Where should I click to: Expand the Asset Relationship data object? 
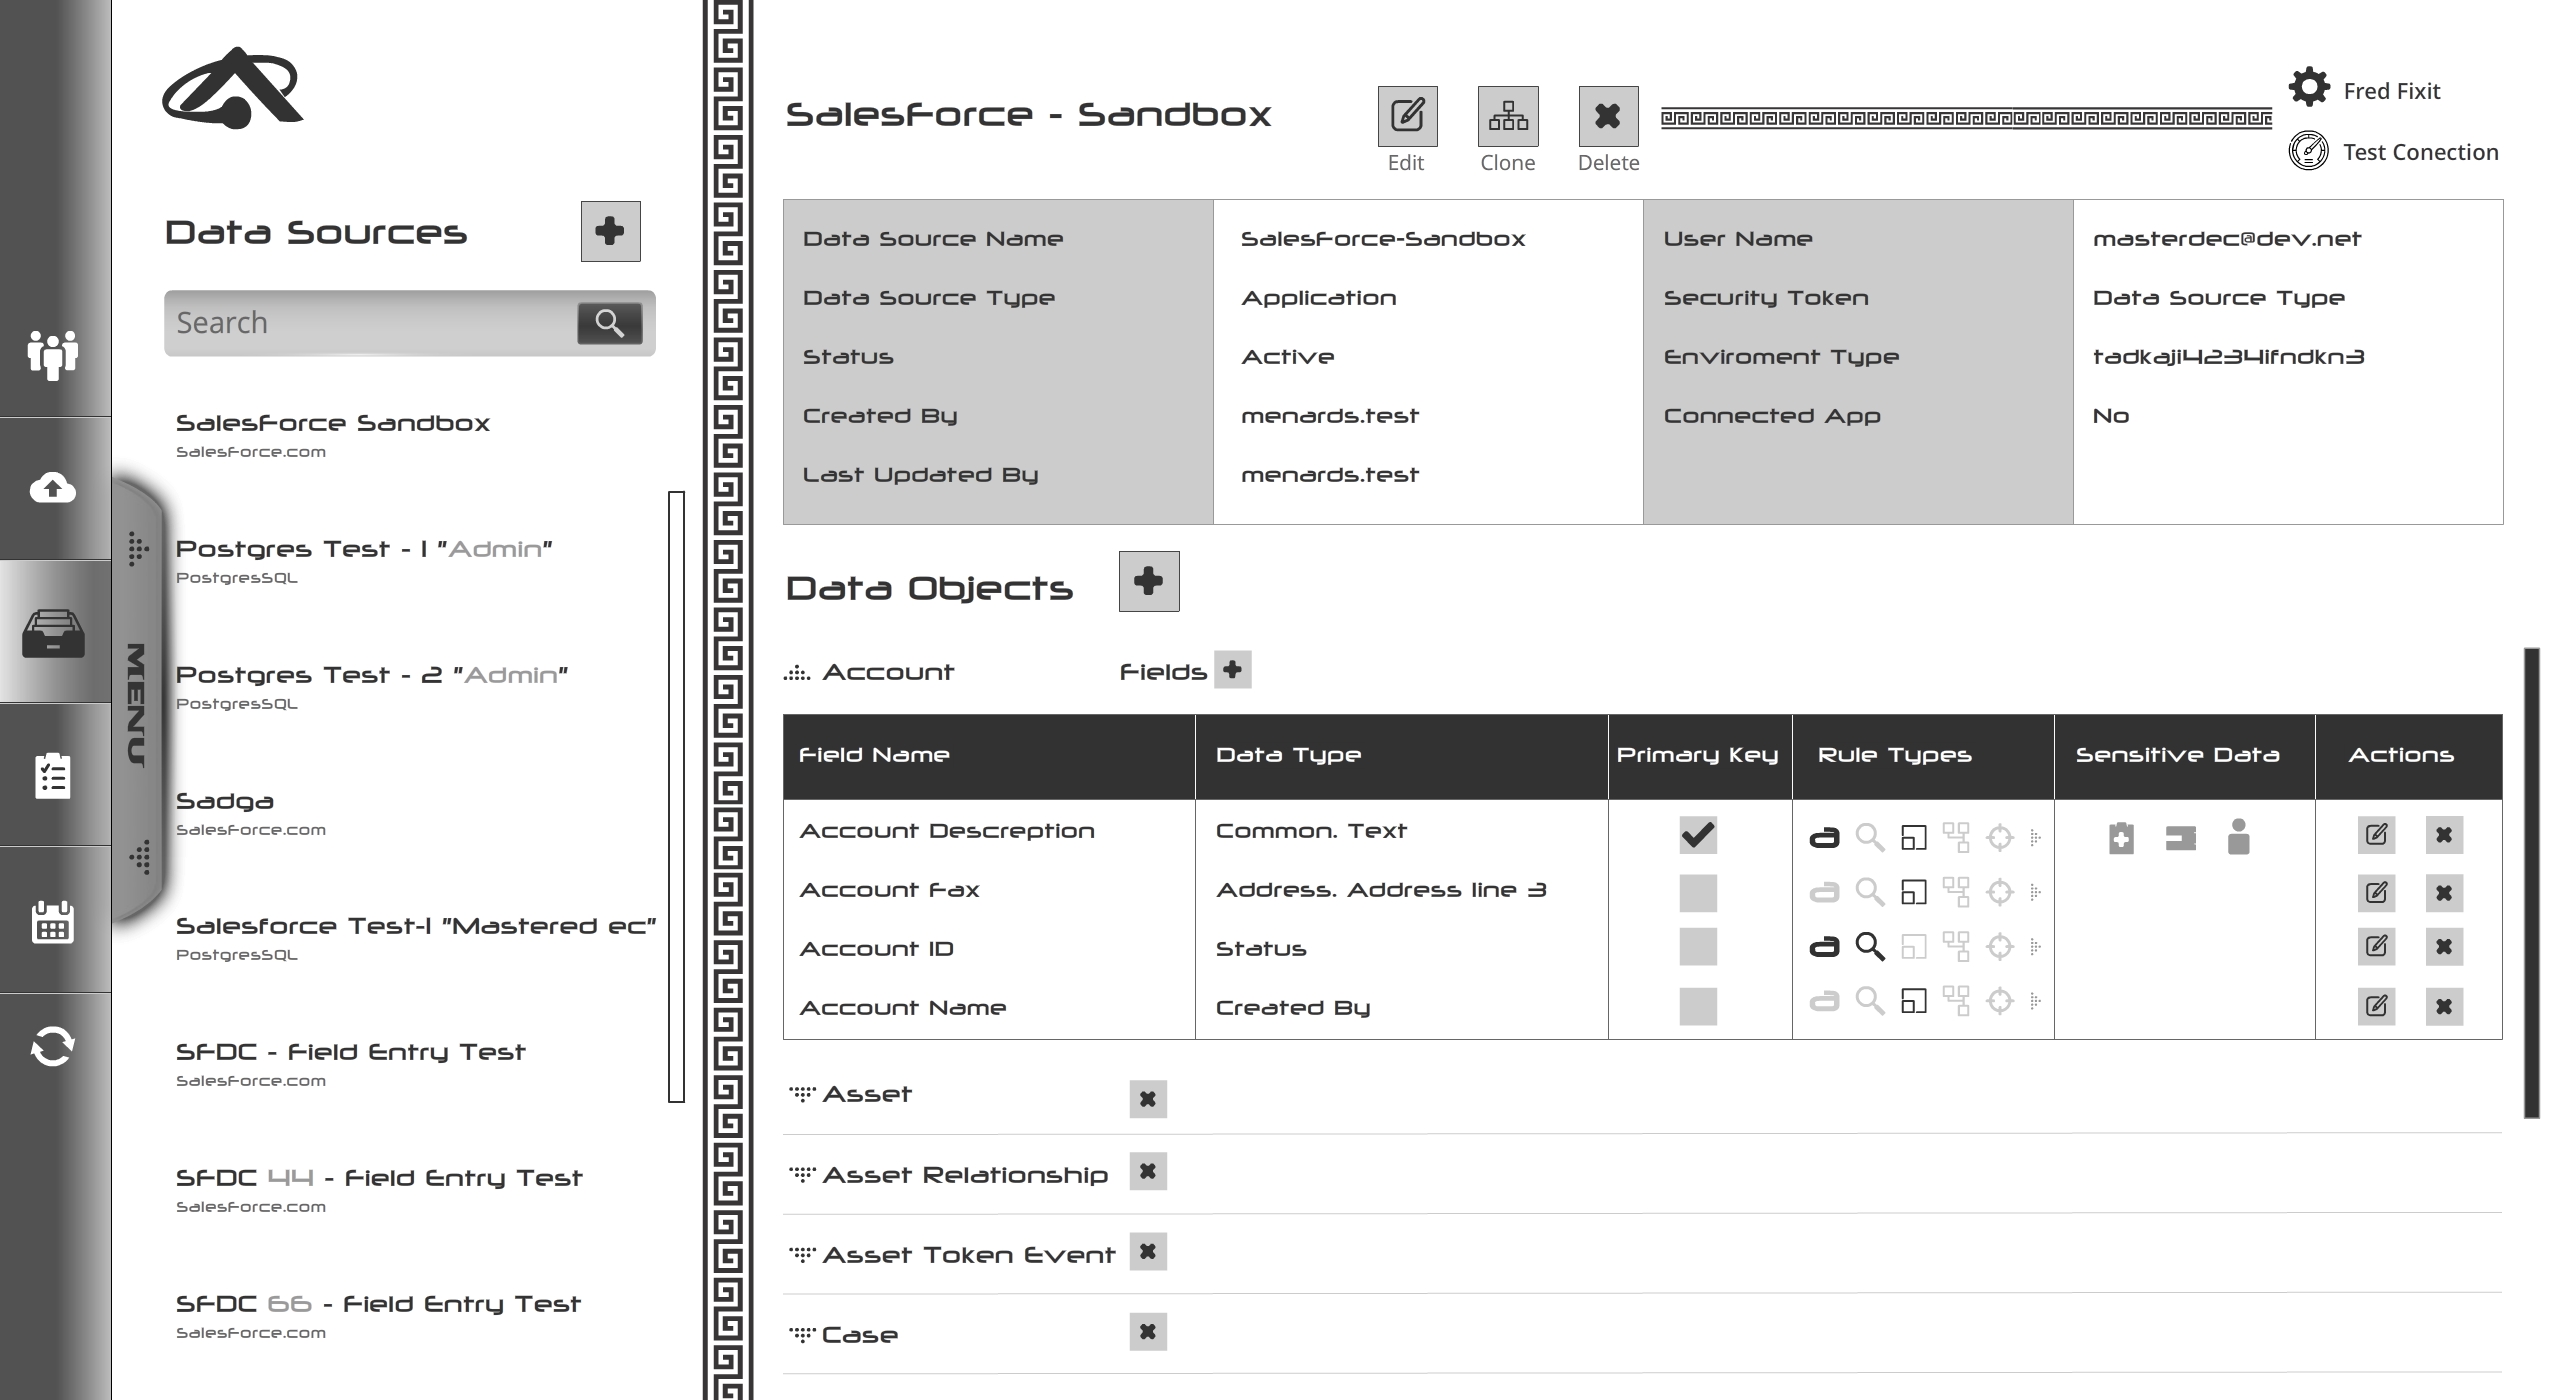pos(802,1174)
